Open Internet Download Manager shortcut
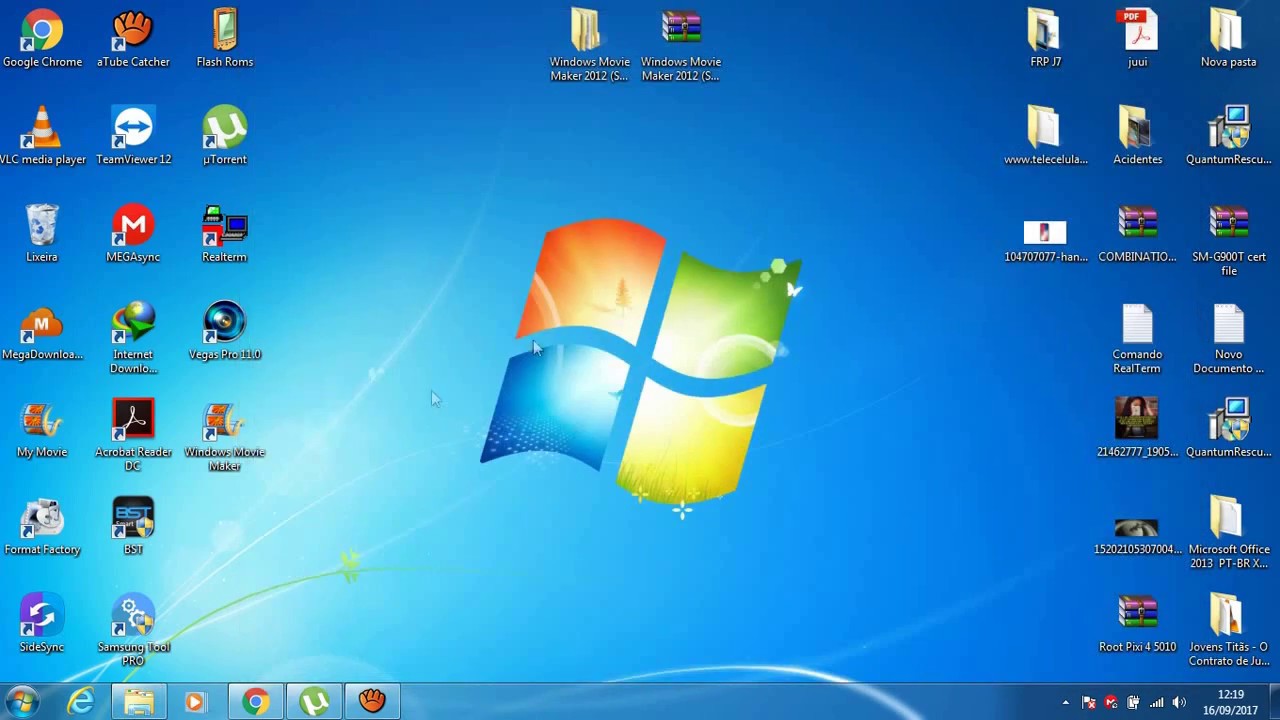The image size is (1280, 720). tap(133, 338)
